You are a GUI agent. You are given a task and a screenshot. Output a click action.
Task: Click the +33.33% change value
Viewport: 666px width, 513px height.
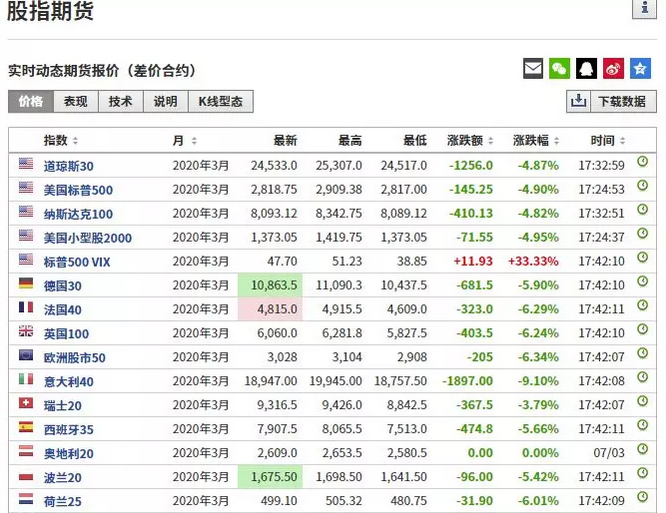point(533,261)
